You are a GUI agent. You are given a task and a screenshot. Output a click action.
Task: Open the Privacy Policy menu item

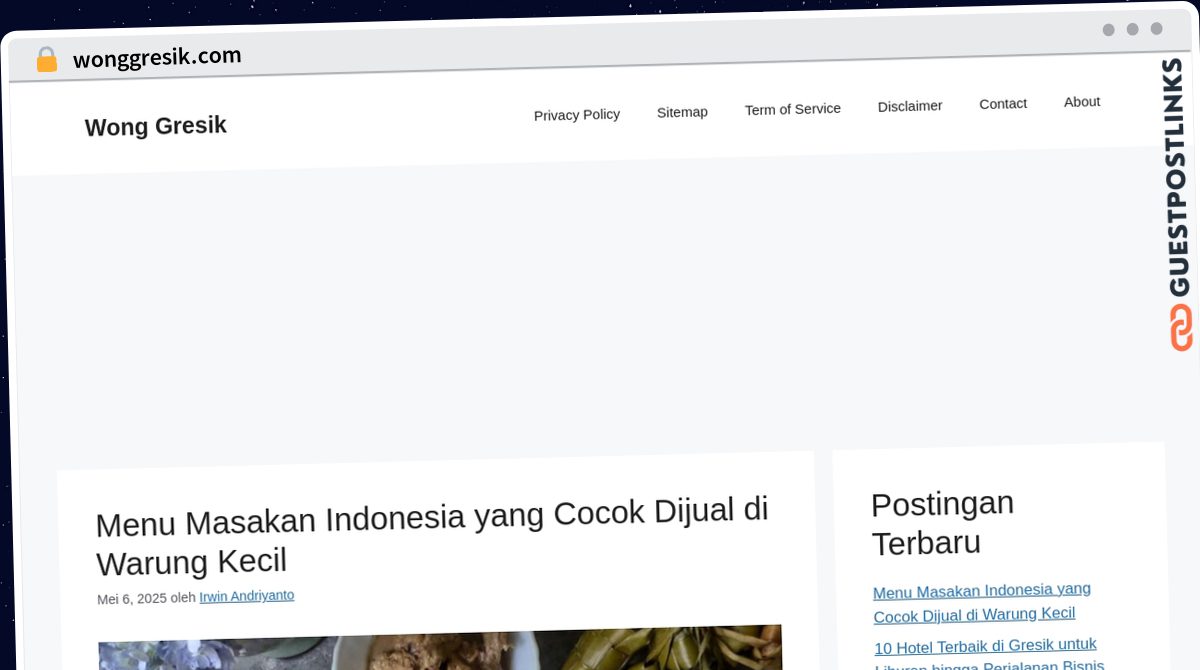point(577,115)
